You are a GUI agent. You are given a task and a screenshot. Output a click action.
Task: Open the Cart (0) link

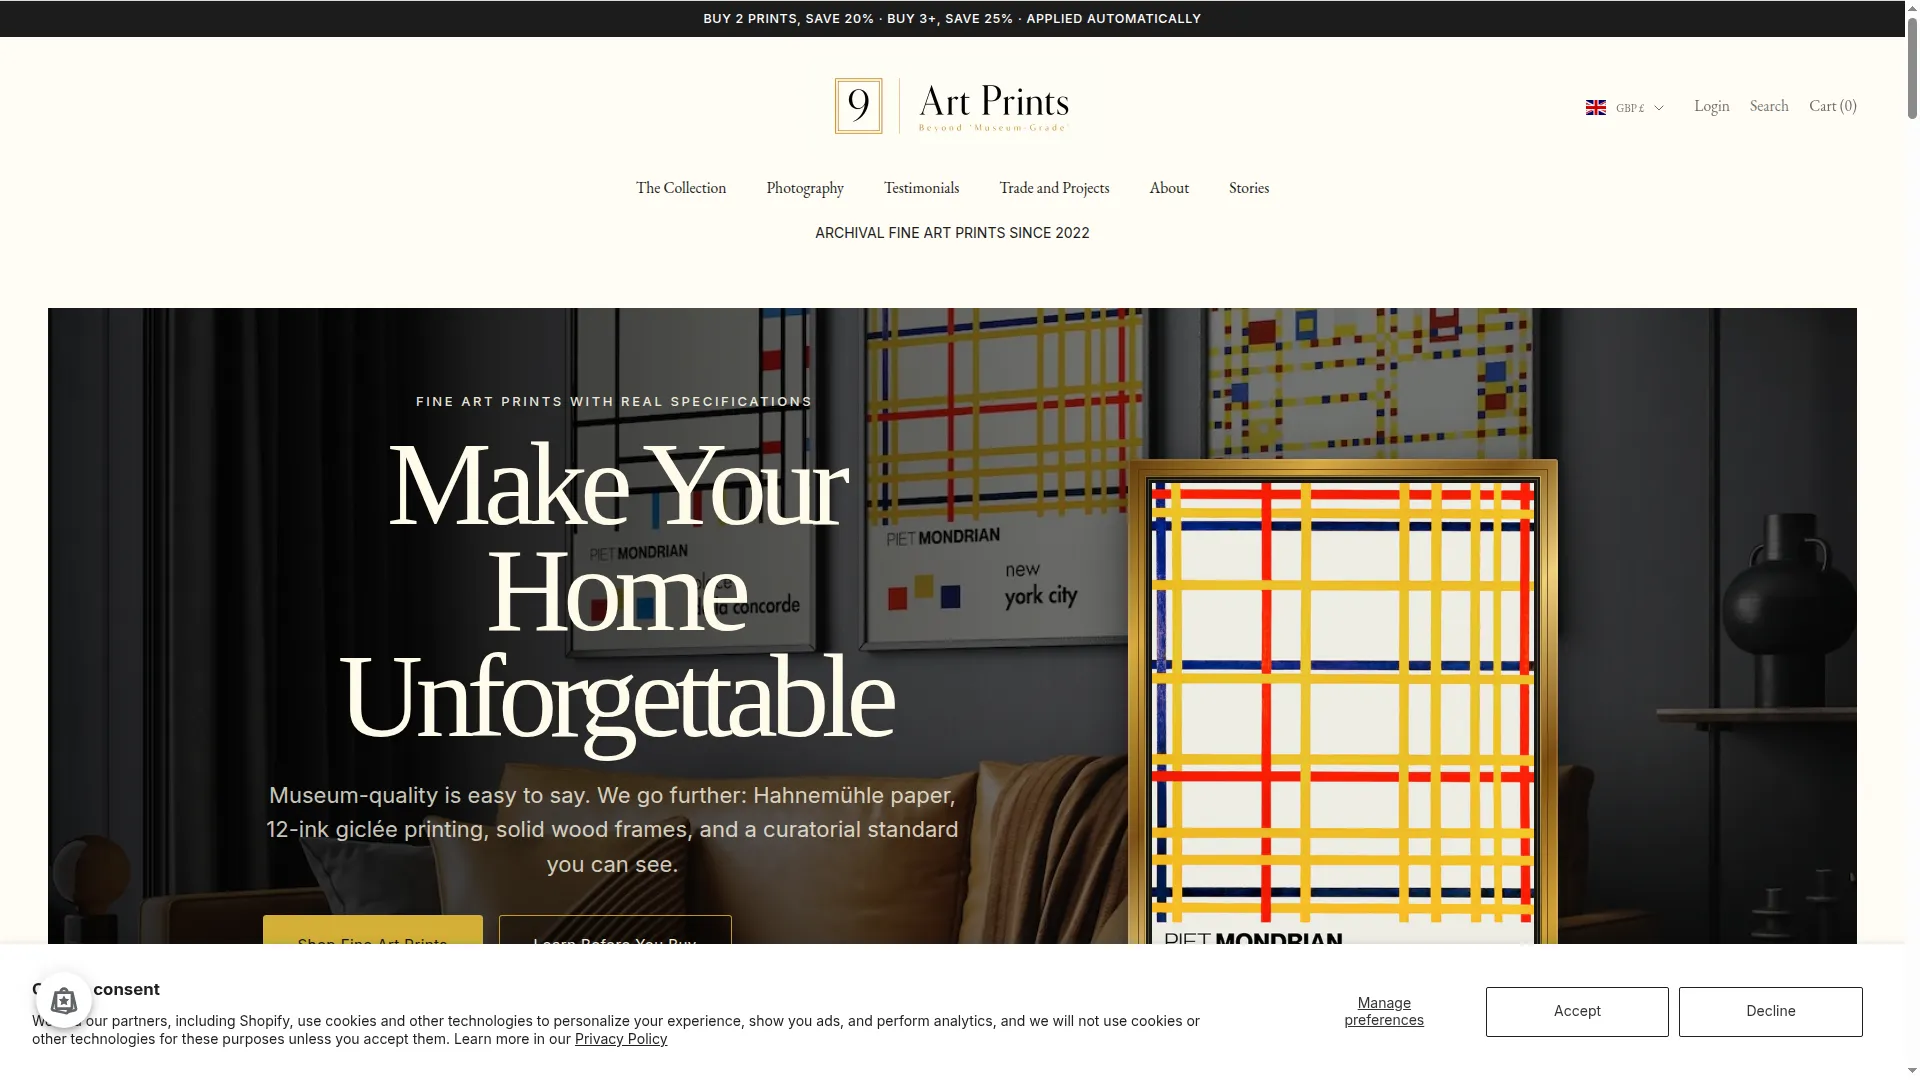pyautogui.click(x=1833, y=106)
